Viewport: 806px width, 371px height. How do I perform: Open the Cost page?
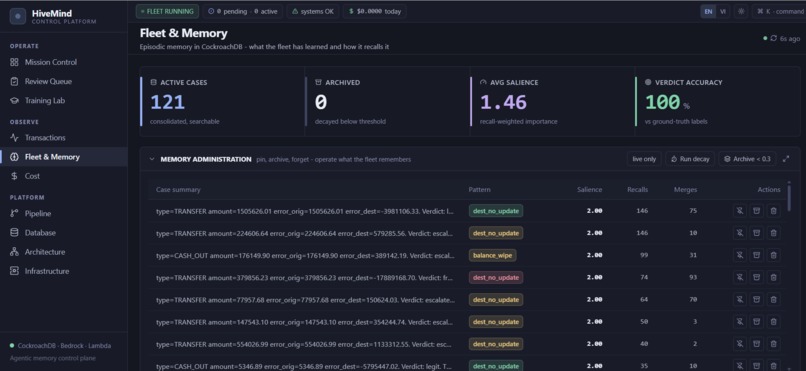64,176
